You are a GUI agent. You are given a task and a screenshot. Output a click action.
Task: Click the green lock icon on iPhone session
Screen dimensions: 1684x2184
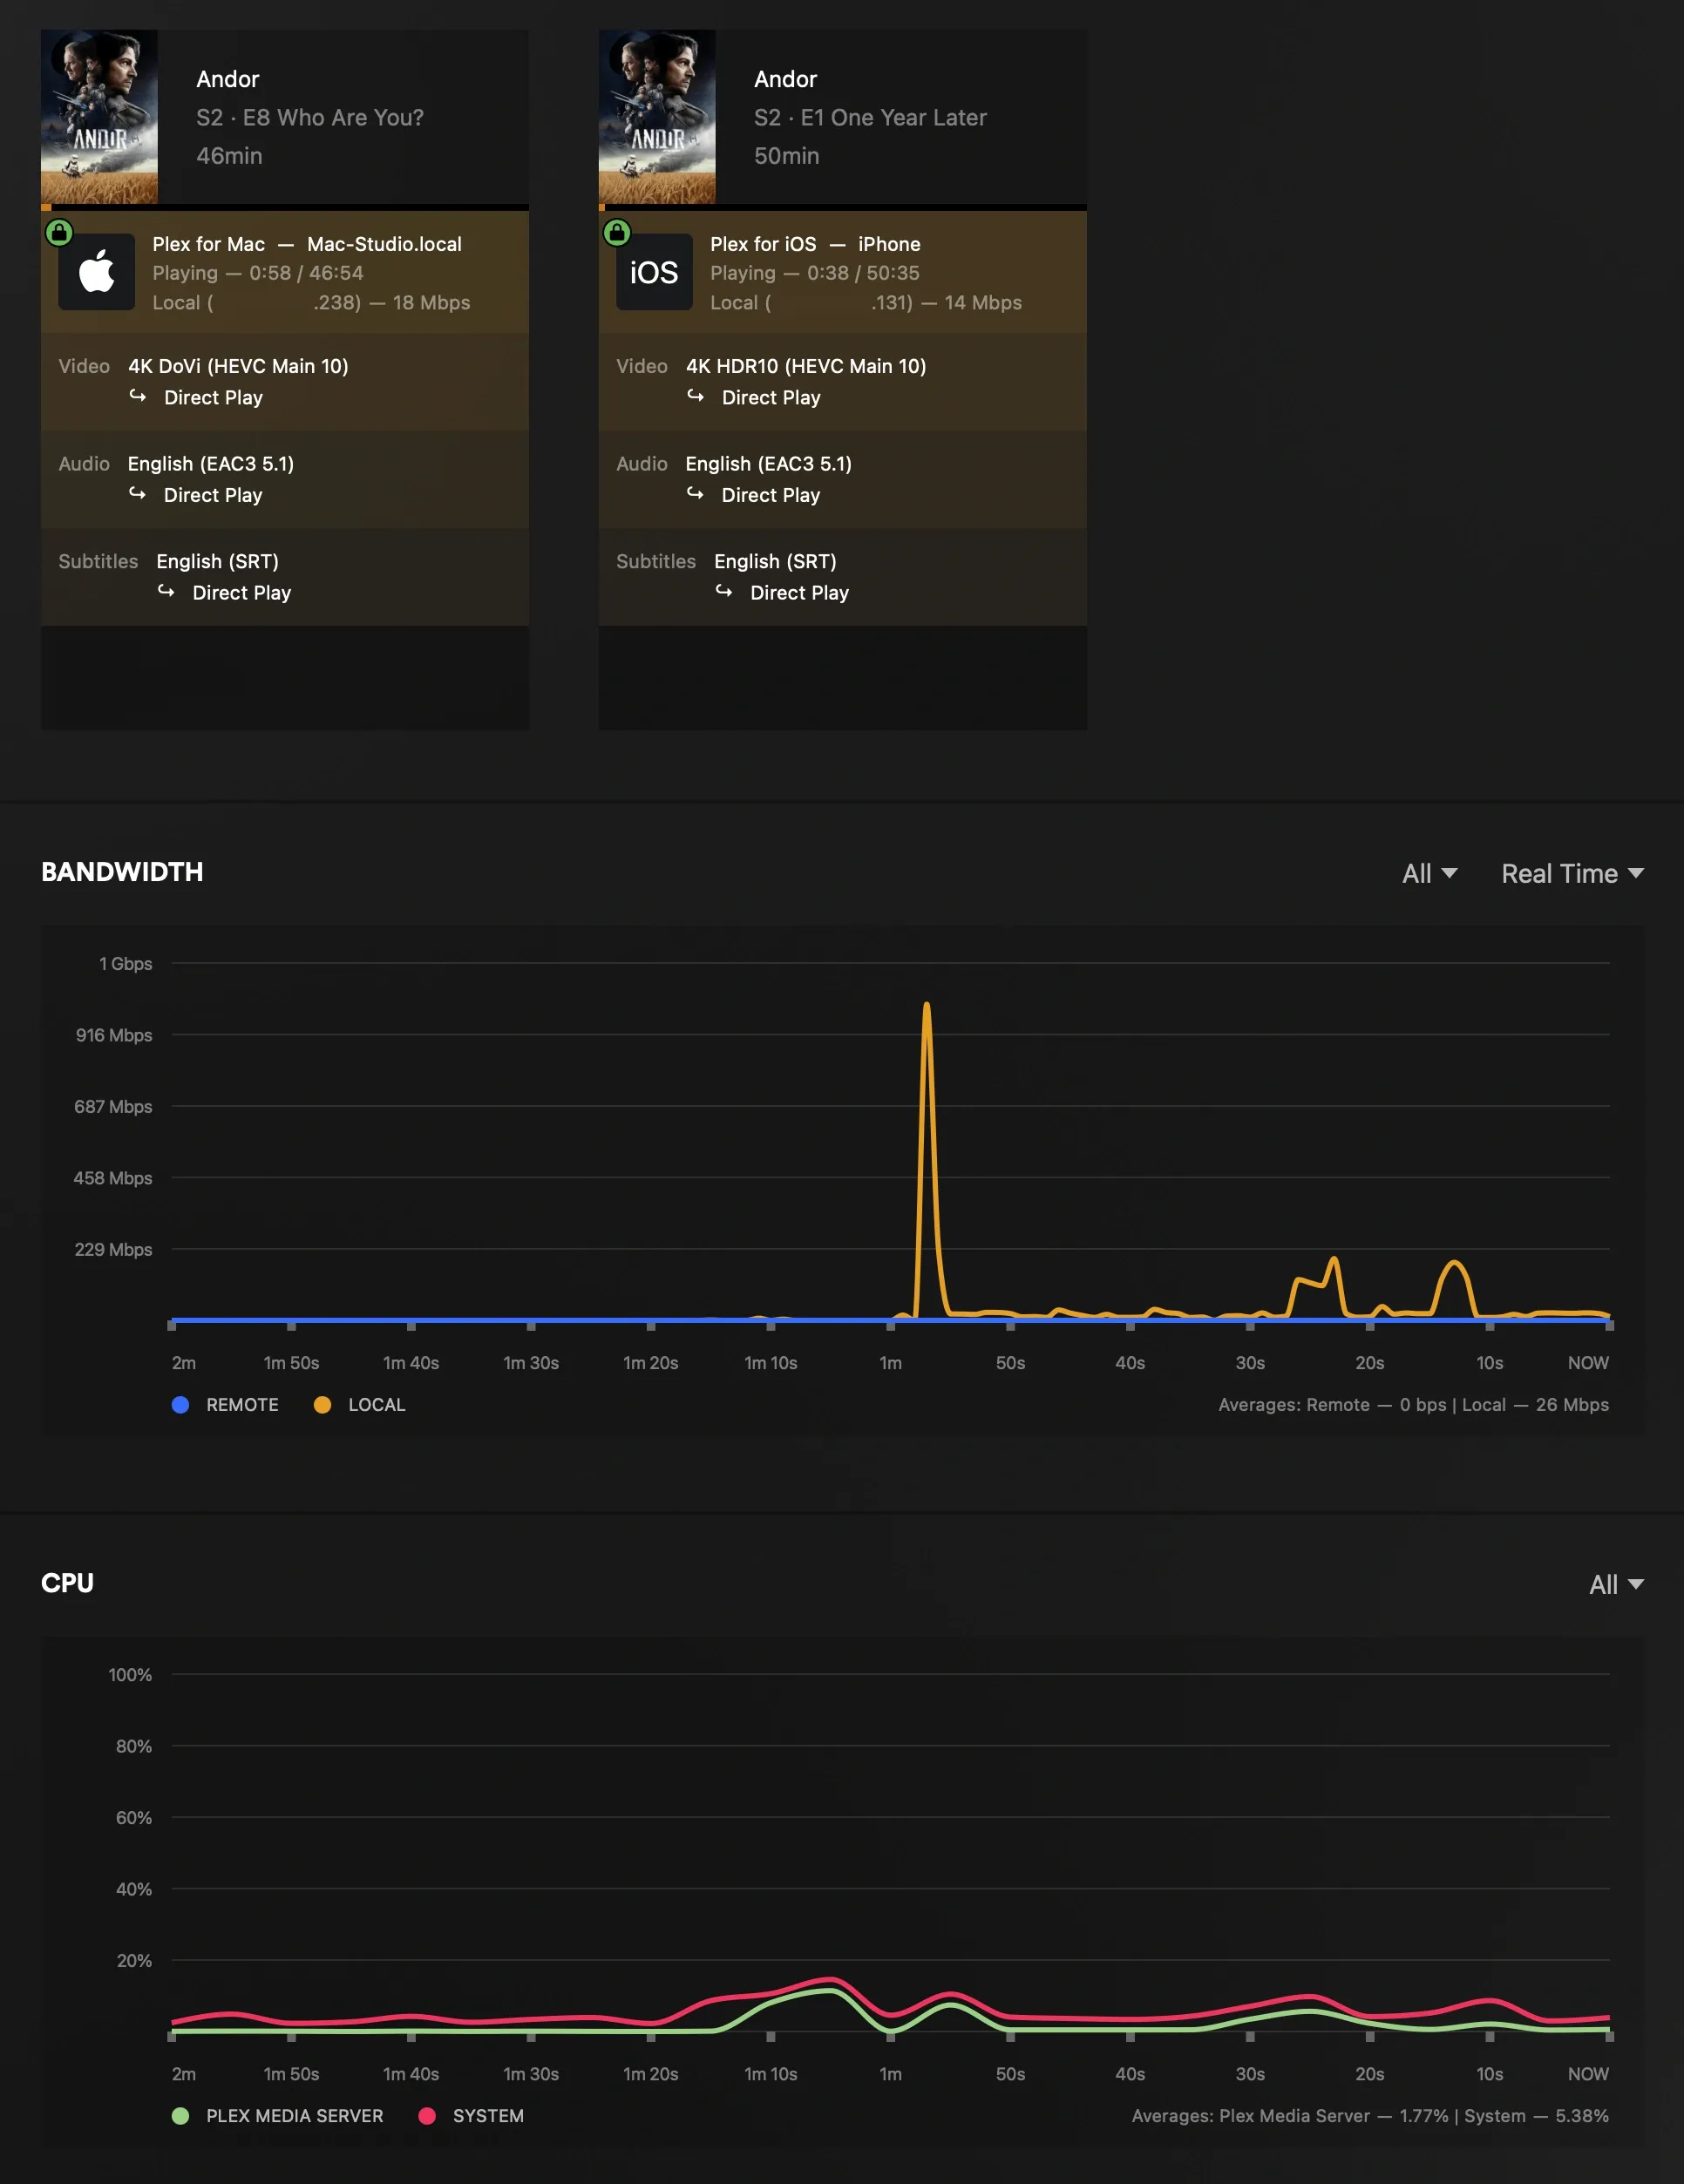coord(617,233)
